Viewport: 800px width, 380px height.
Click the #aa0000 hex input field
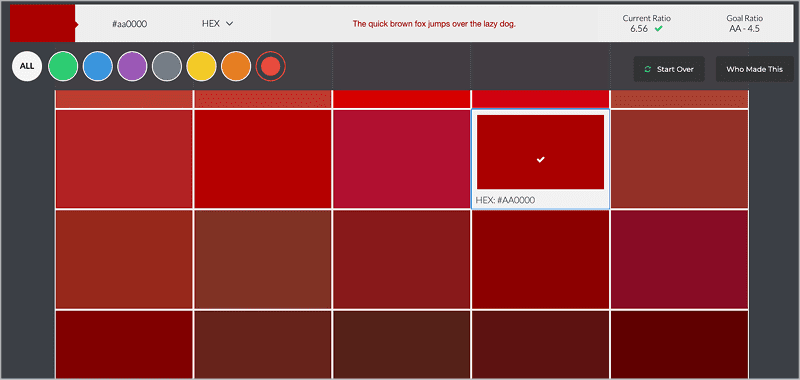[x=130, y=23]
